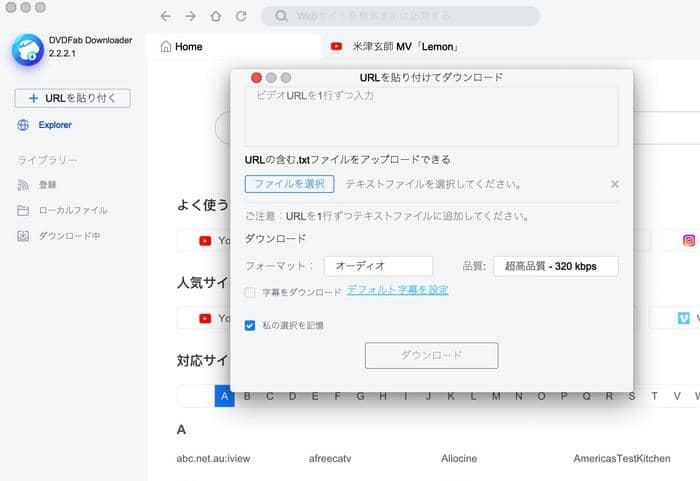Click the browser forward arrow icon
700x481 pixels.
pos(190,16)
